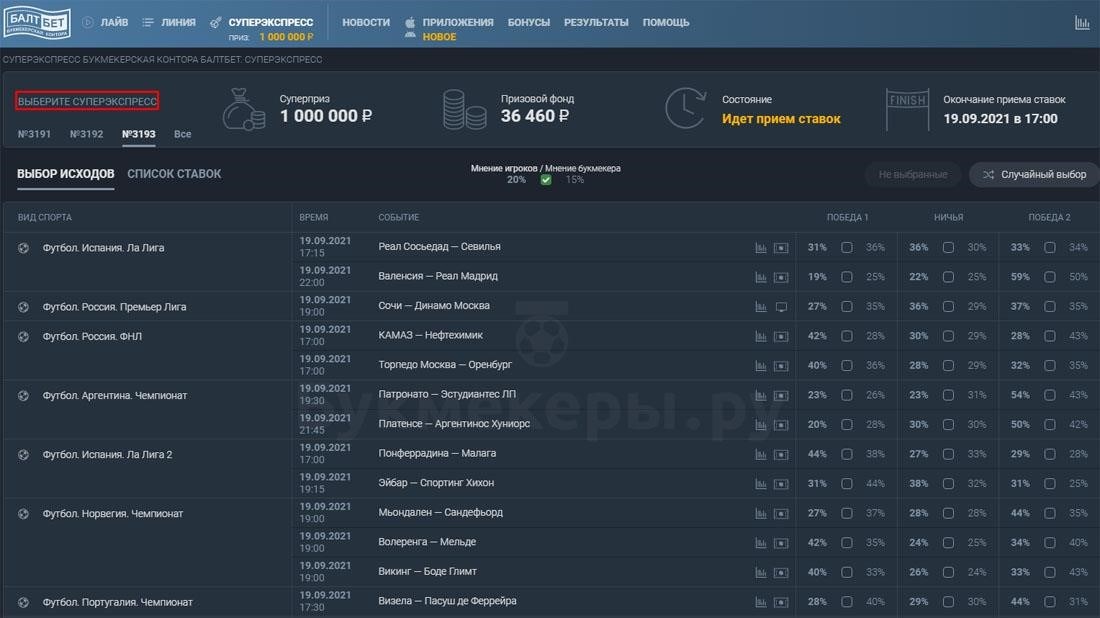Go to Новости
The width and height of the screenshot is (1100, 618).
pyautogui.click(x=365, y=22)
